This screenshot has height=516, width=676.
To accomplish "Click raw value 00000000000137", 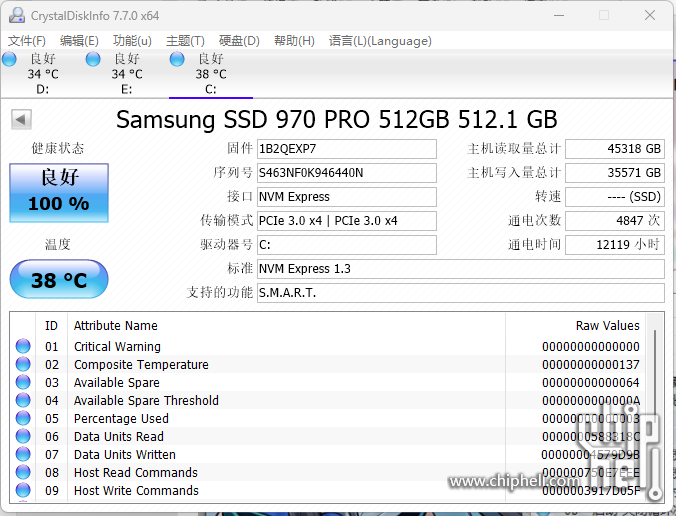I will click(591, 365).
